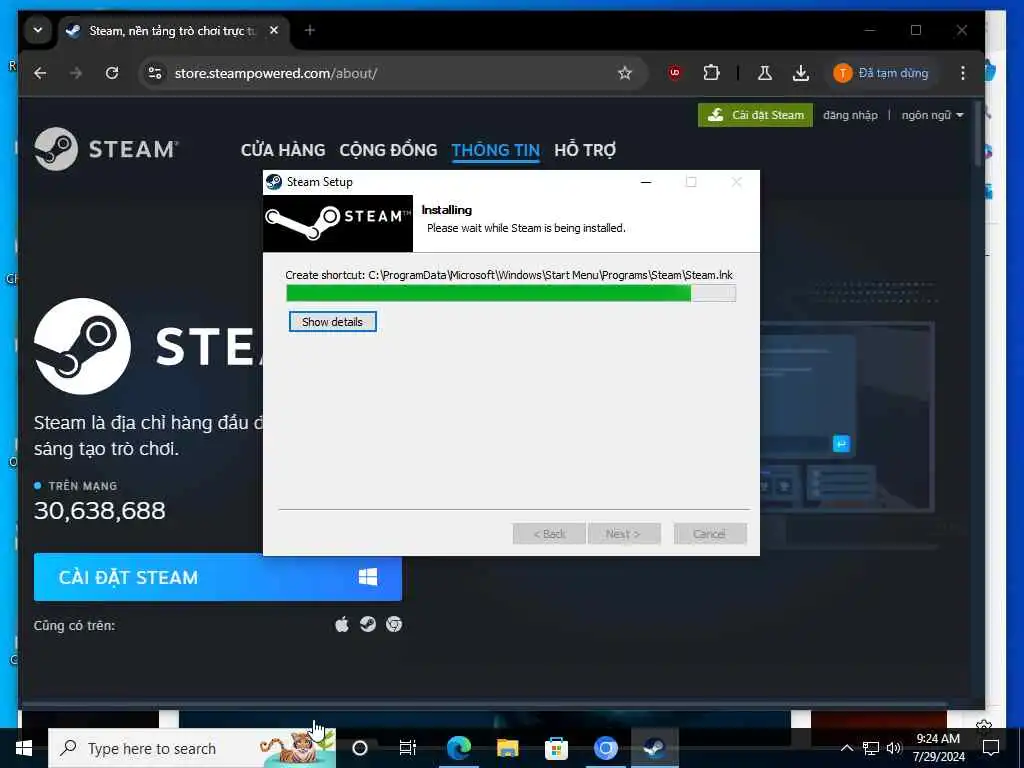Viewport: 1024px width, 768px height.
Task: Click the Steam Setup title bar icon
Action: pyautogui.click(x=274, y=182)
